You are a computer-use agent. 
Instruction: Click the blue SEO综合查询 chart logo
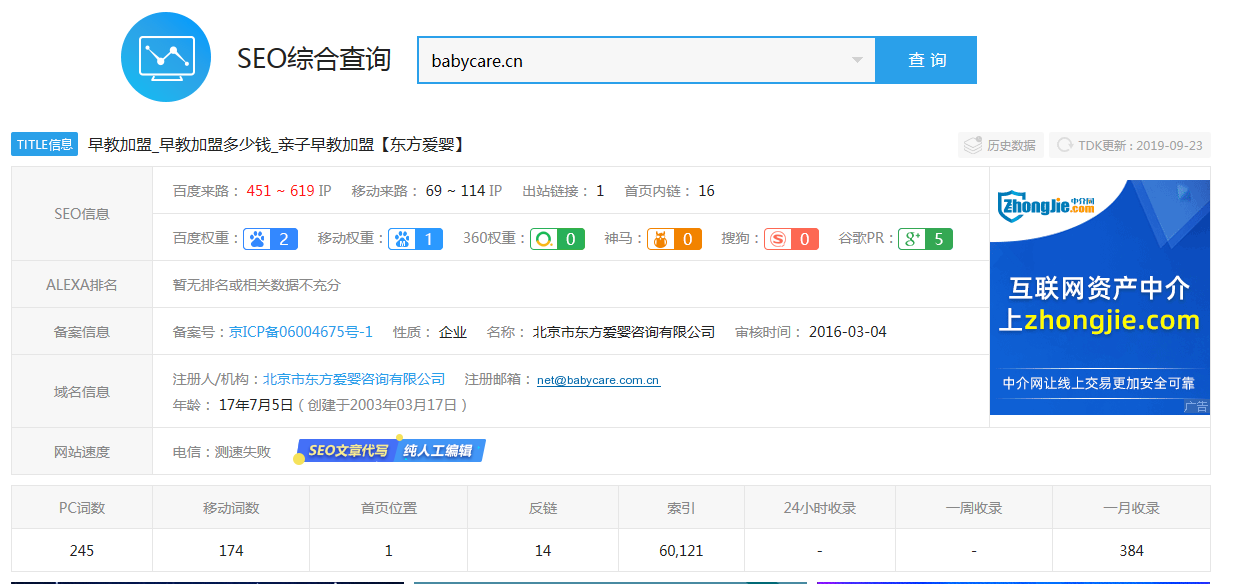(166, 57)
